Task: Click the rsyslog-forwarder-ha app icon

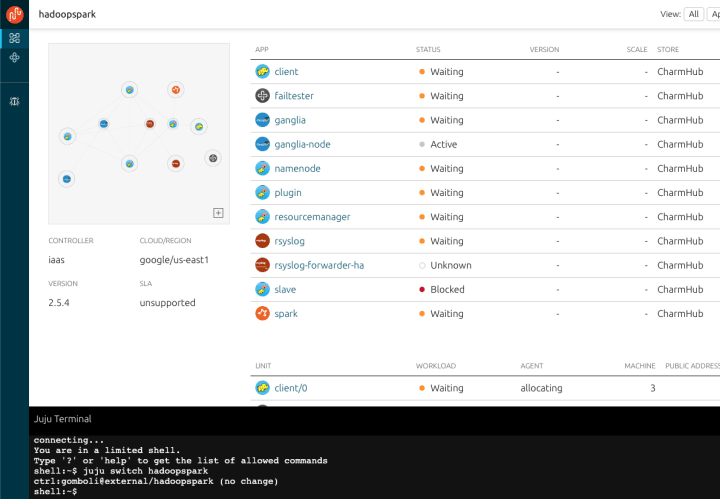Action: coord(262,265)
